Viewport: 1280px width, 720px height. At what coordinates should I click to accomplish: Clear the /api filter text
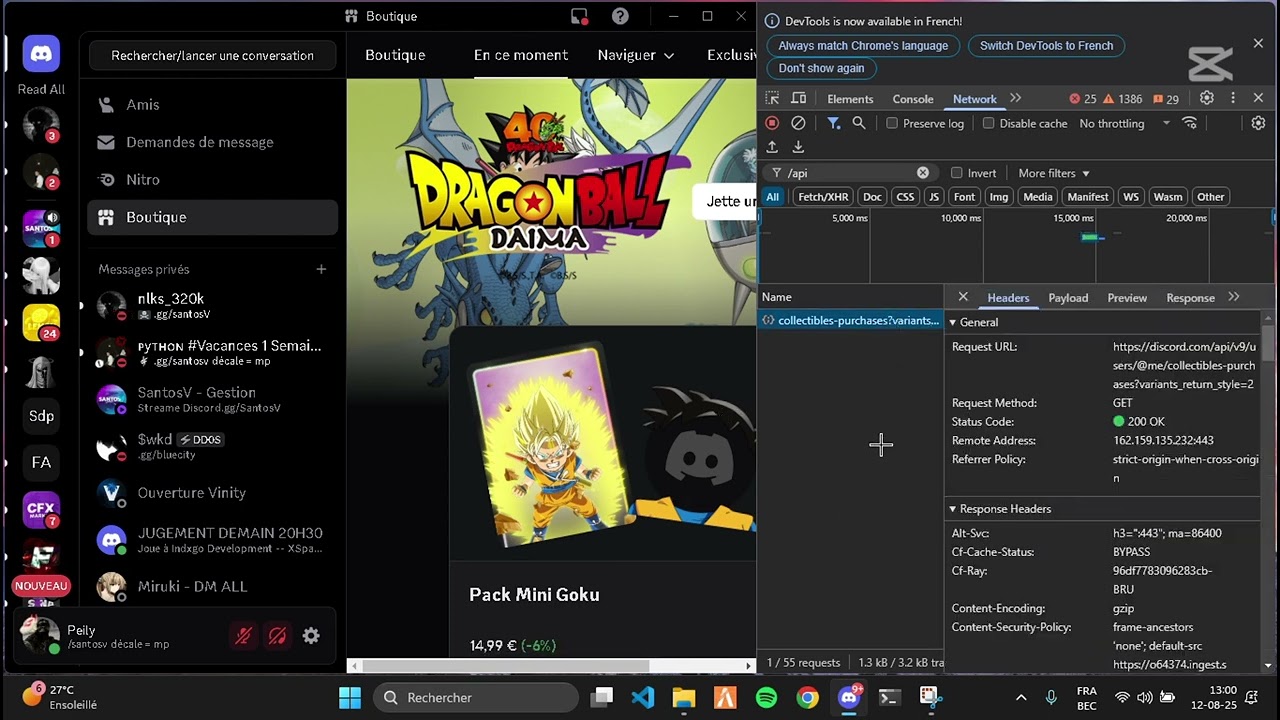923,173
